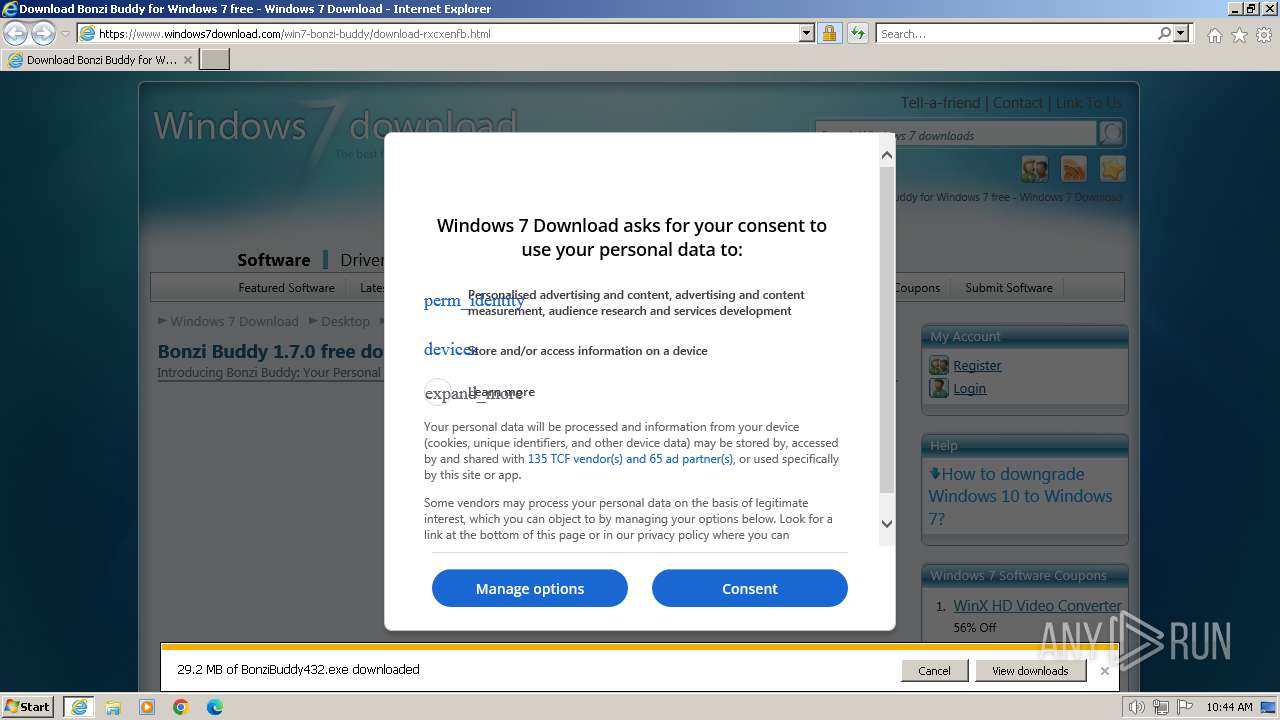
Task: Open Chrome taskbar icon
Action: coord(181,707)
